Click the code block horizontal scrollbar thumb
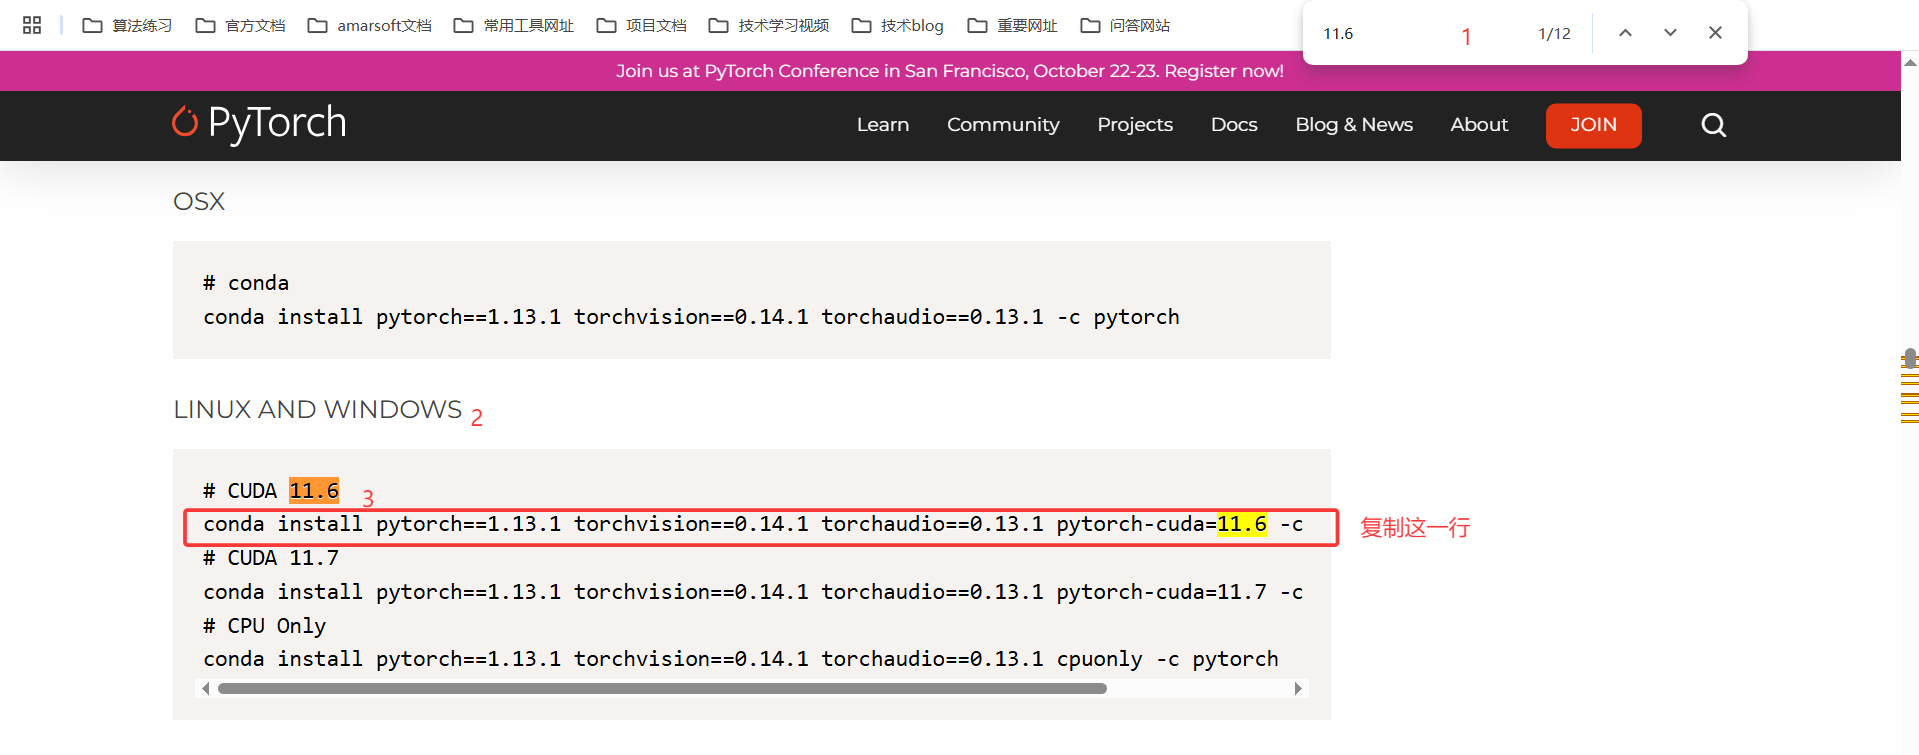Viewport: 1919px width, 755px height. tap(662, 688)
